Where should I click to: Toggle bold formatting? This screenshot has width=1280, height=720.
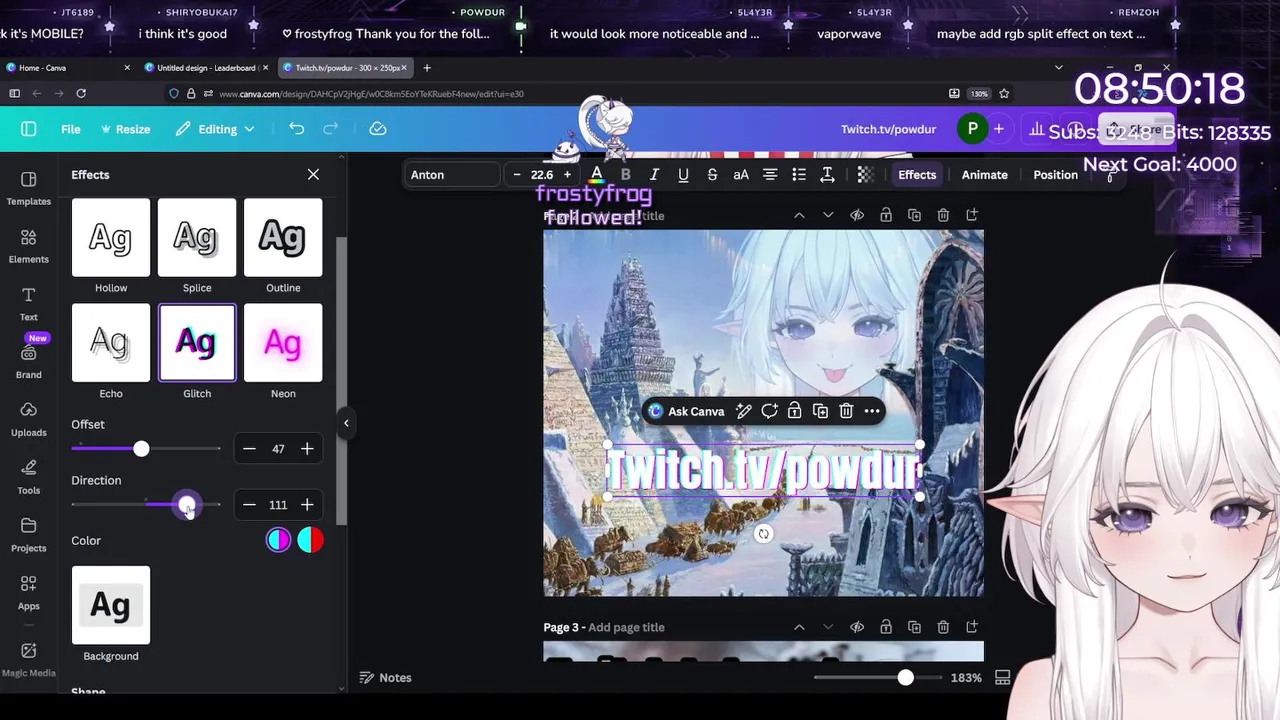tap(626, 175)
